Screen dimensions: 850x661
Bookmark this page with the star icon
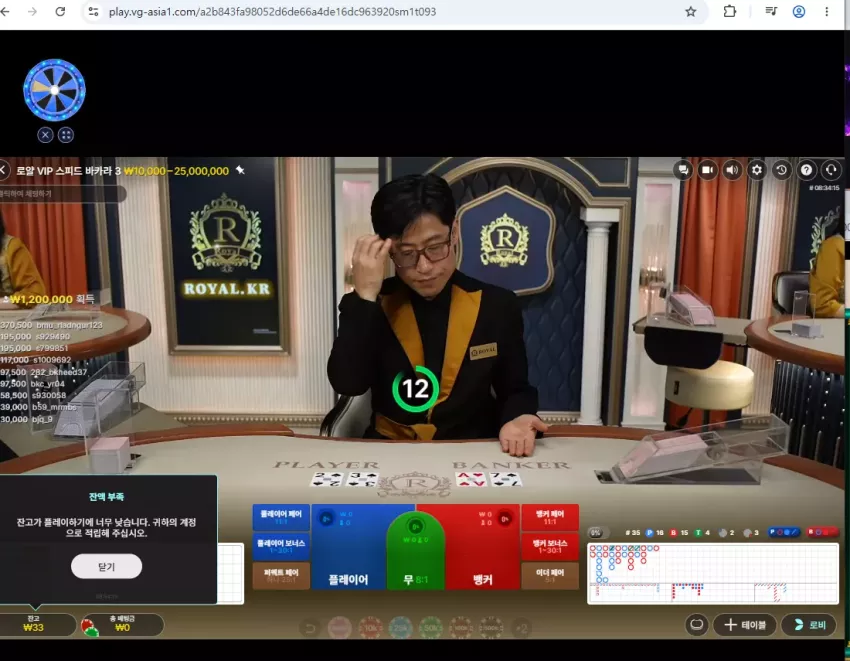click(690, 11)
